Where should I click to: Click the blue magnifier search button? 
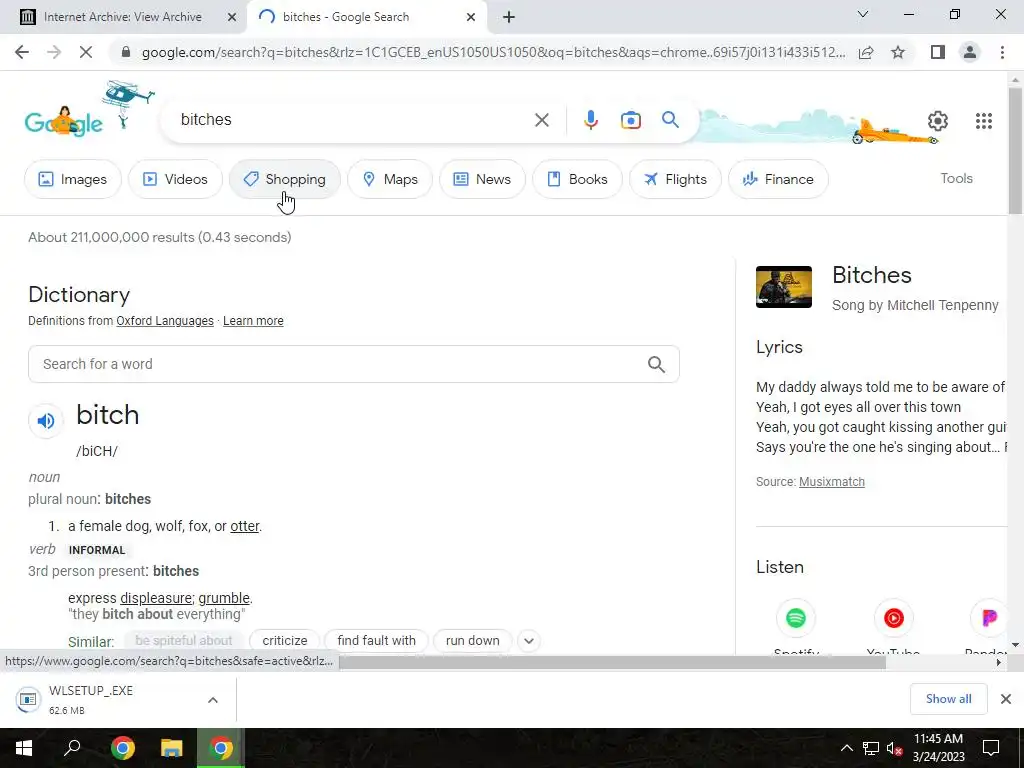click(x=670, y=120)
